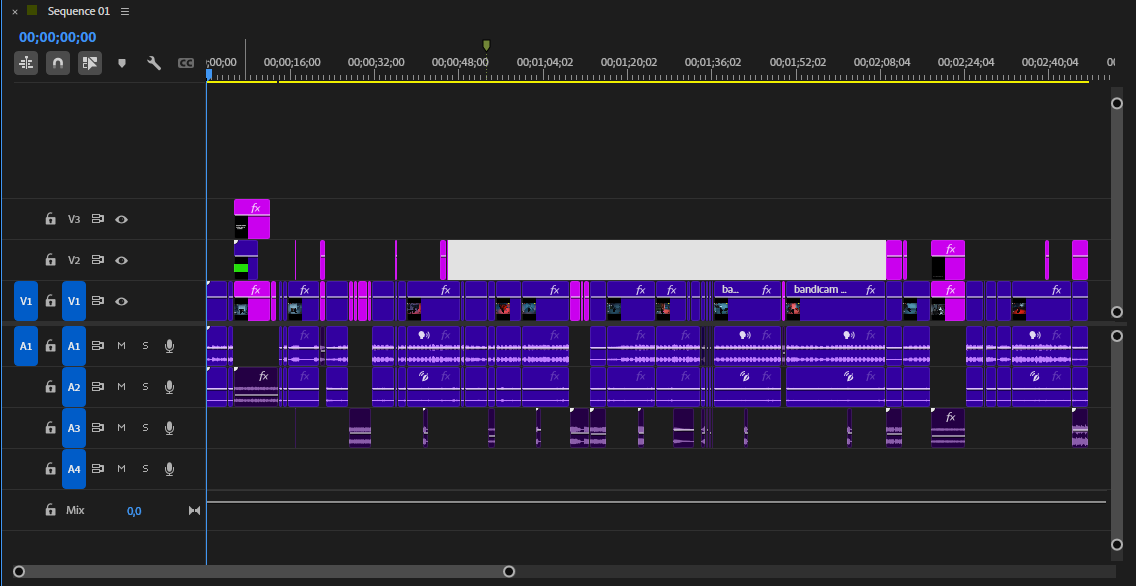
Task: Toggle lock on video track V1
Action: pos(51,301)
